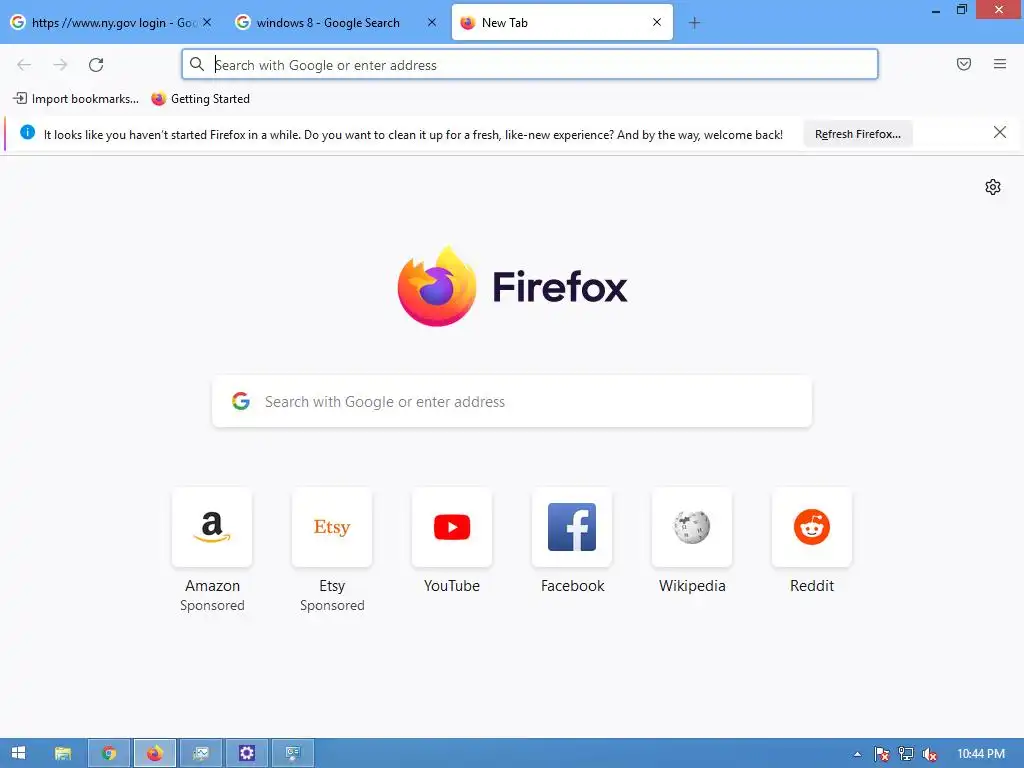
Task: Open the Action Center flag icon
Action: click(882, 754)
